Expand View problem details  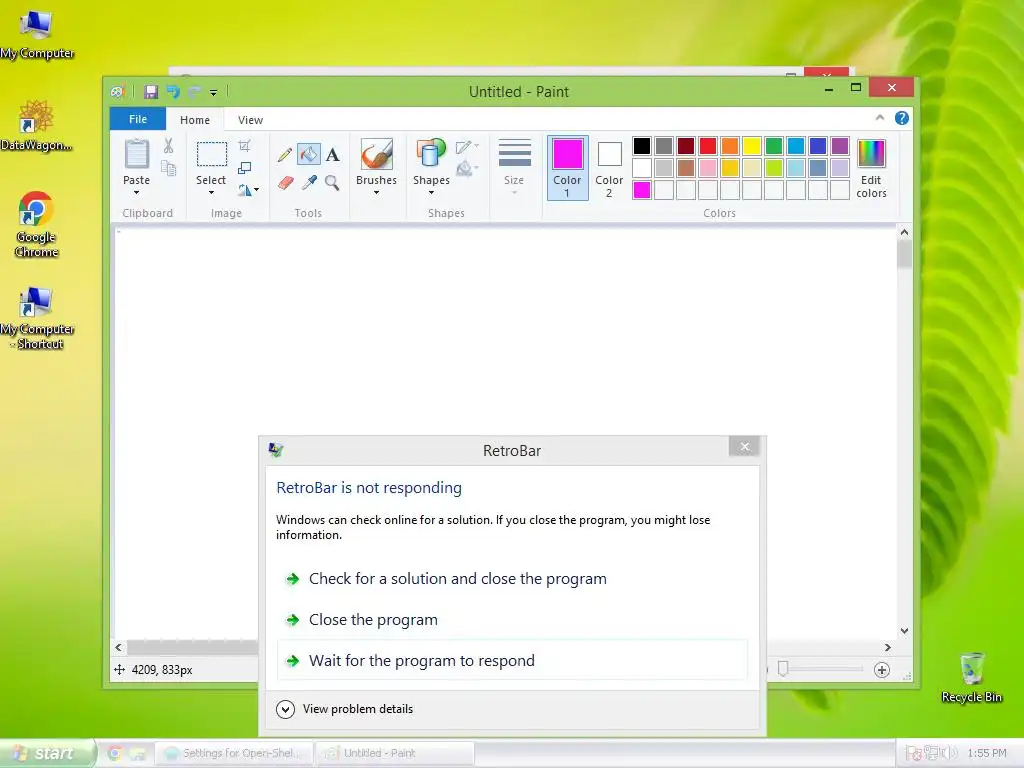(345, 709)
